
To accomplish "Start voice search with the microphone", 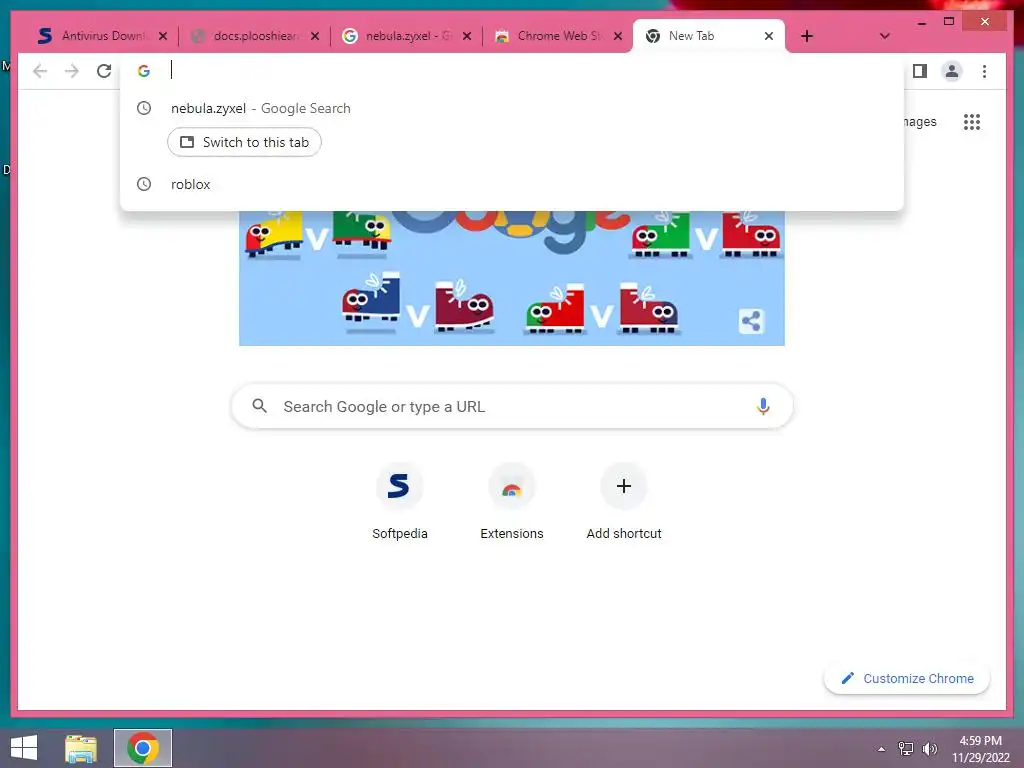I will pyautogui.click(x=763, y=406).
